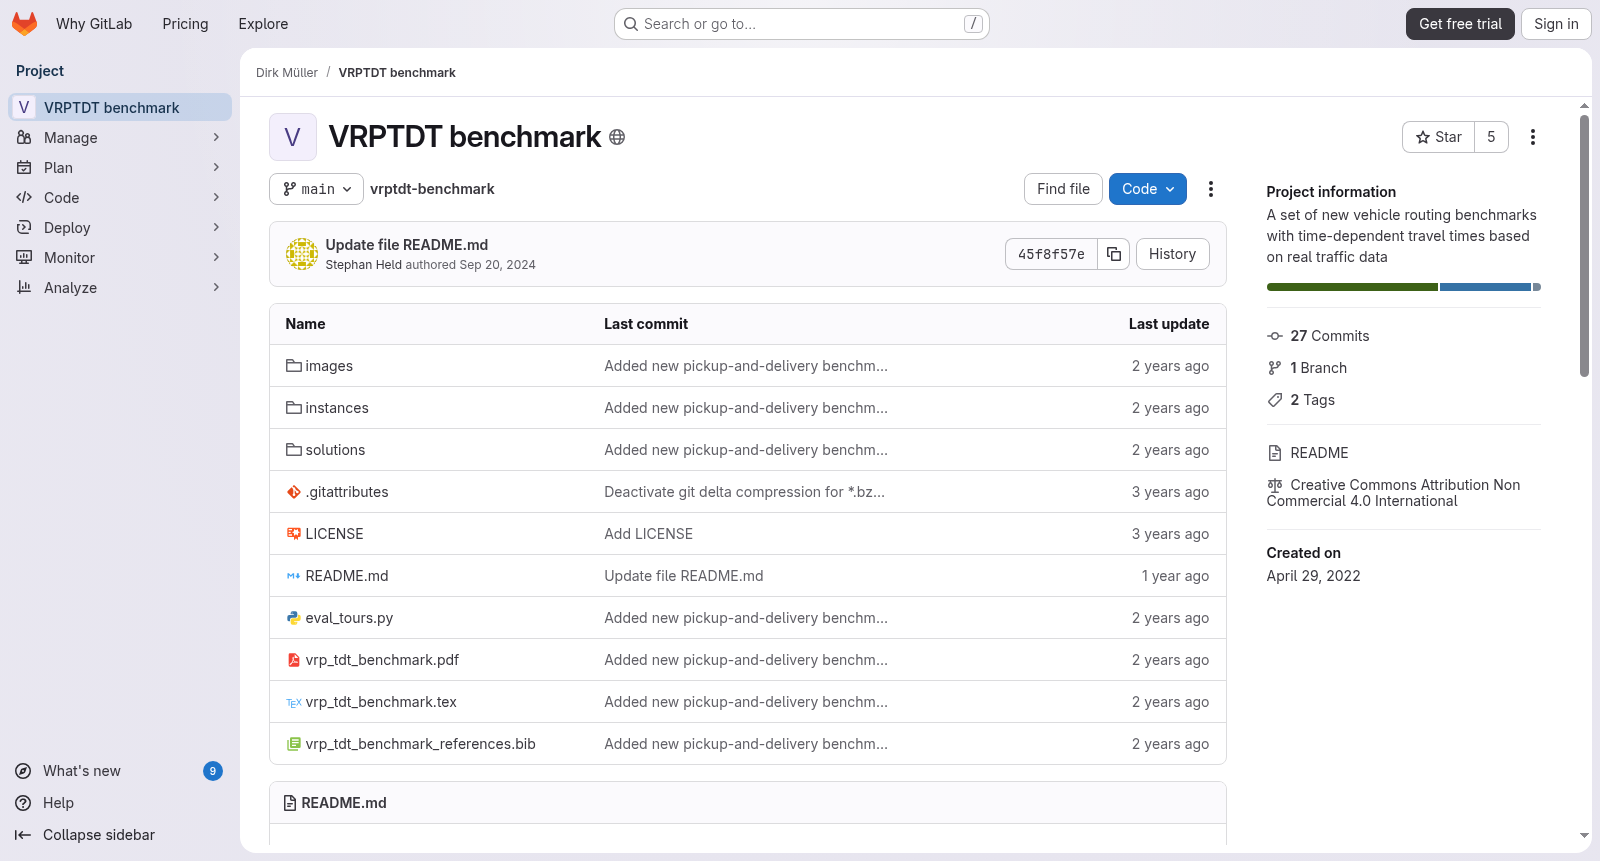Click Stephan Held's commit avatar
This screenshot has width=1600, height=861.
click(302, 254)
